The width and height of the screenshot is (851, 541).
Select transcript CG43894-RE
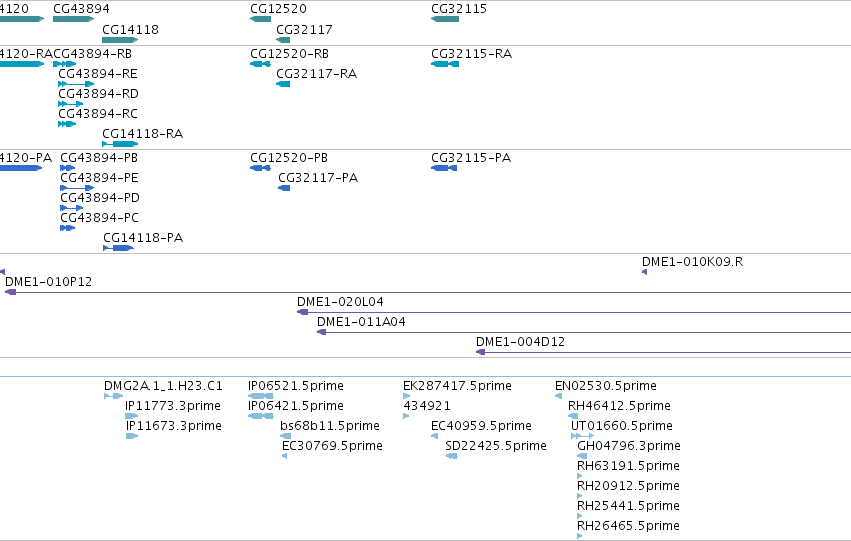(76, 84)
